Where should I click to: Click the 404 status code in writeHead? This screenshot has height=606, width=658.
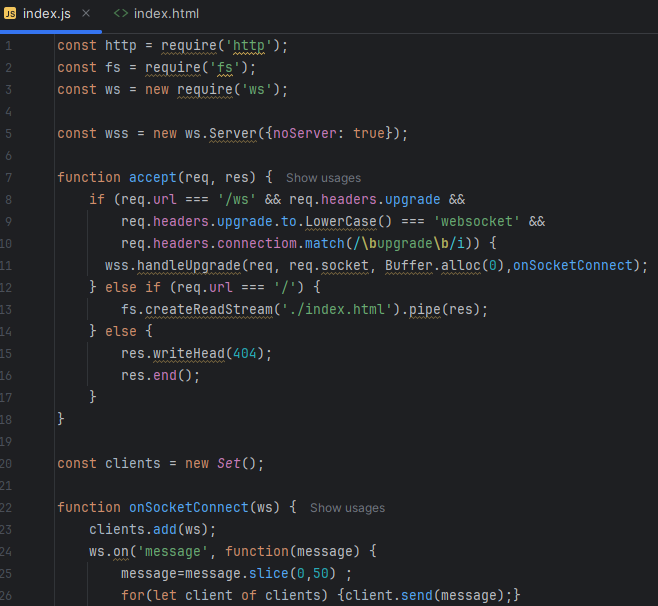244,353
